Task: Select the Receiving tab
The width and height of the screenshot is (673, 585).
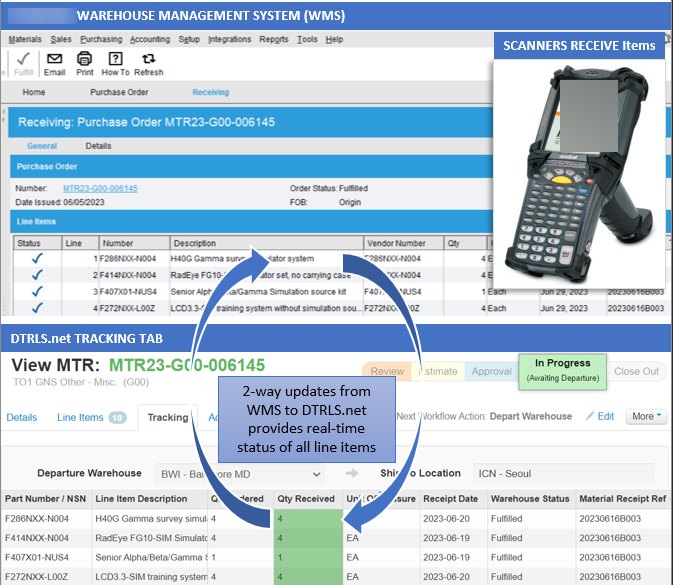Action: click(x=210, y=92)
